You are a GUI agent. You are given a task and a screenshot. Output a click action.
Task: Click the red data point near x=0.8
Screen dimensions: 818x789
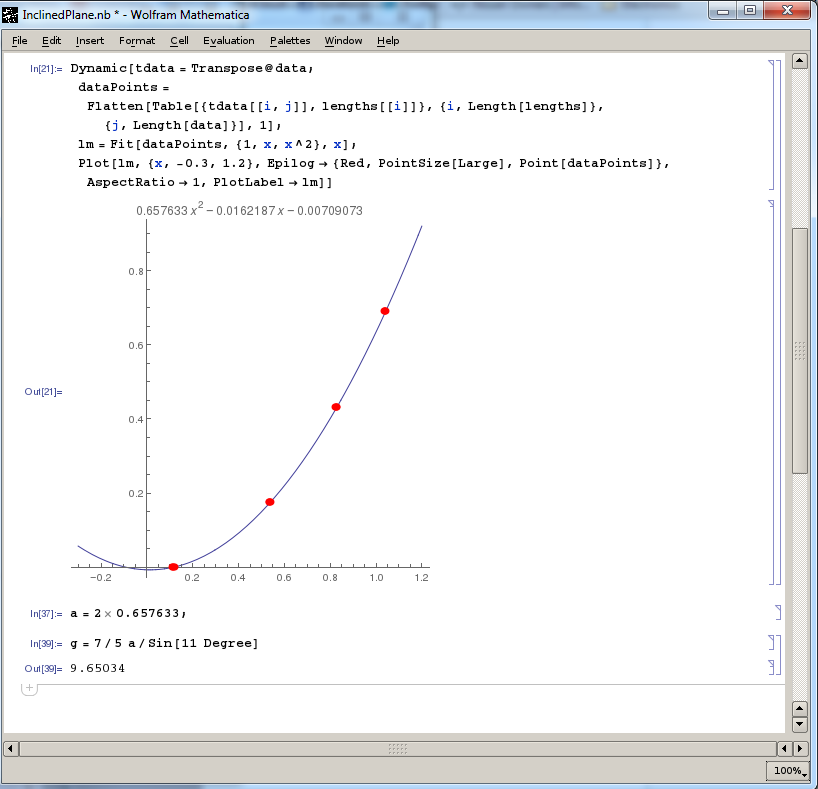click(336, 407)
